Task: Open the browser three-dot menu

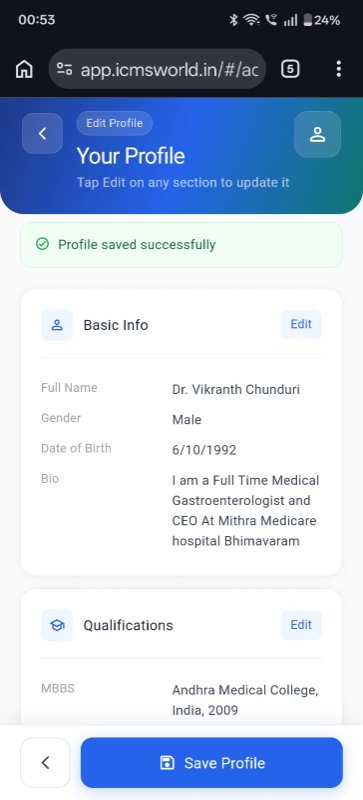Action: [338, 69]
